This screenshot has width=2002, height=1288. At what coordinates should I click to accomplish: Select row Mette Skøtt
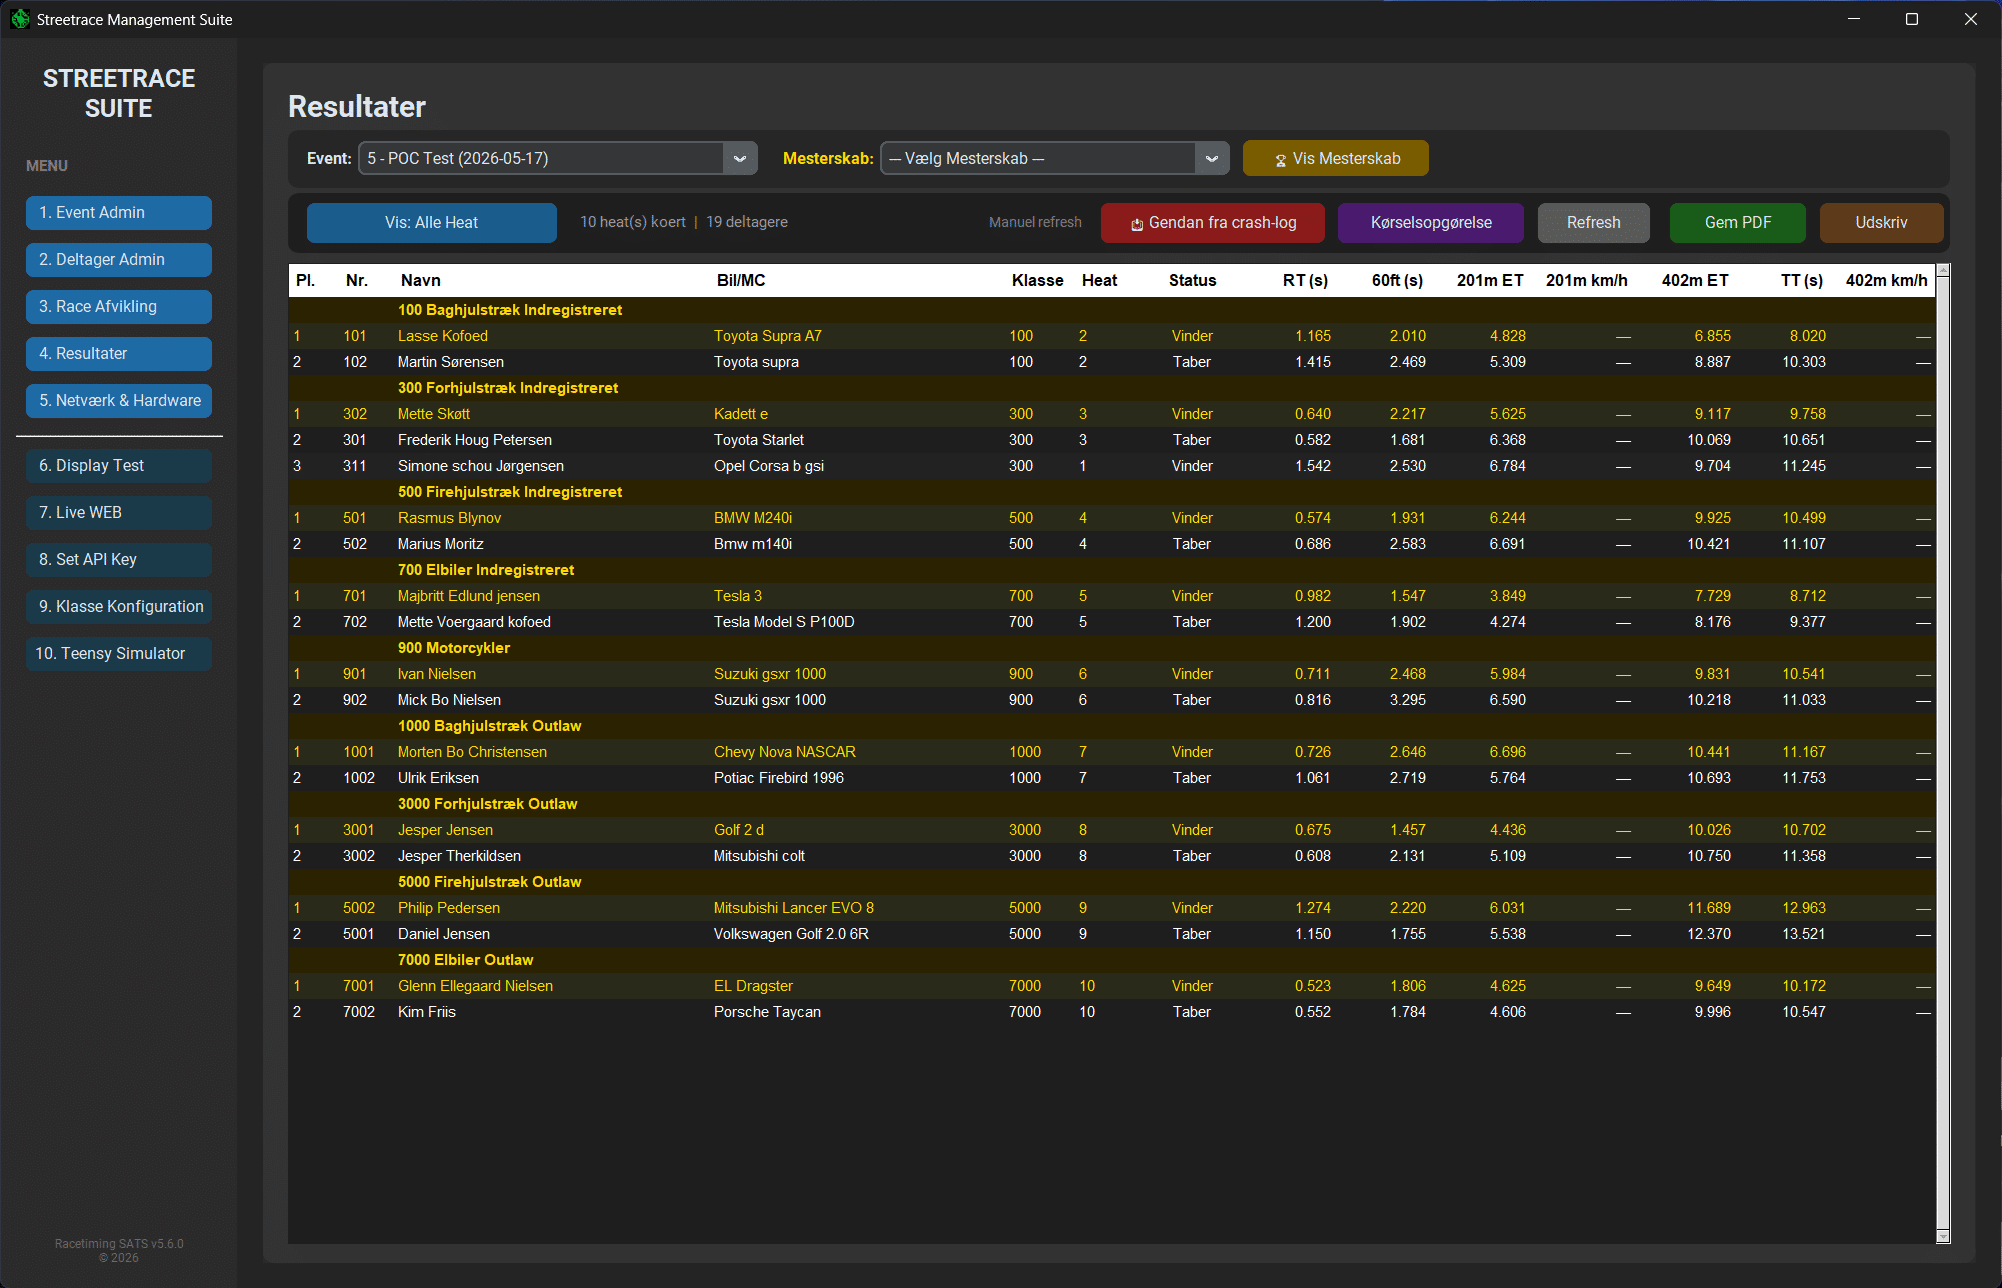tap(1112, 414)
